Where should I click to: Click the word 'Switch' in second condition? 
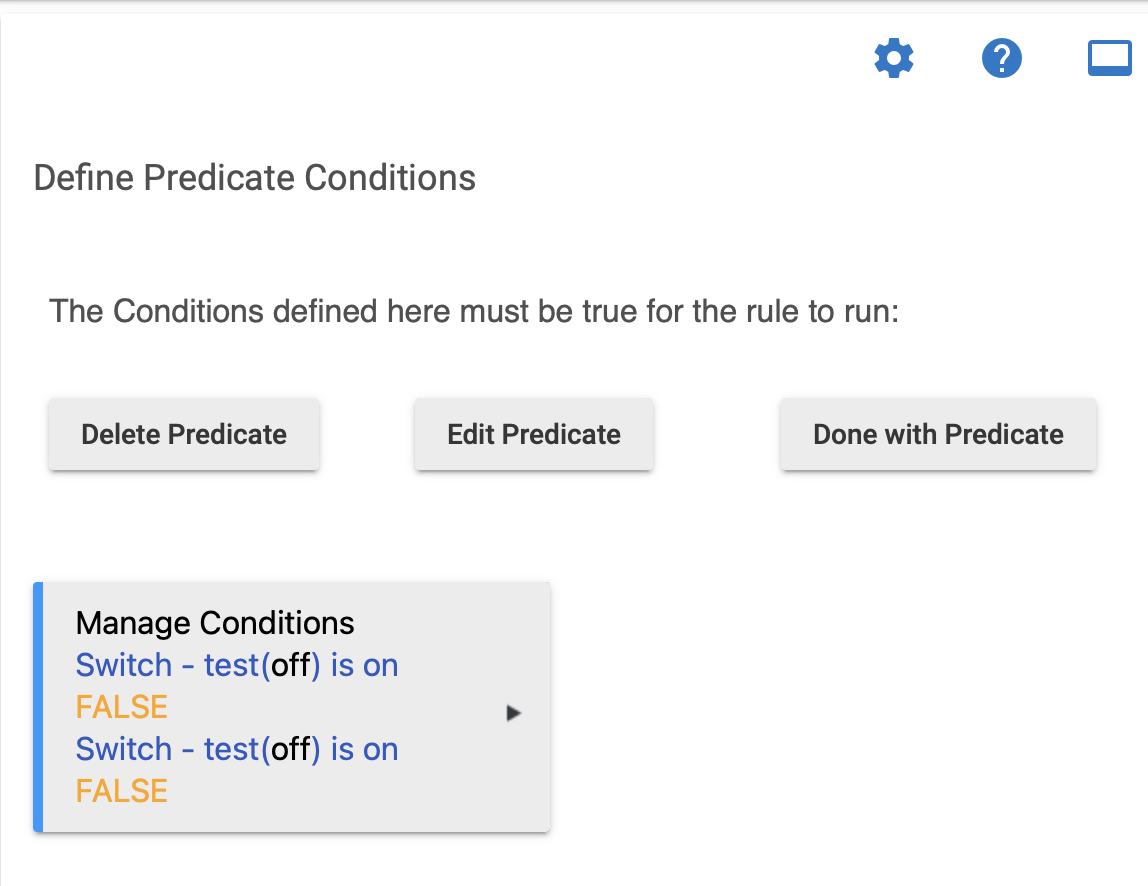tap(124, 749)
